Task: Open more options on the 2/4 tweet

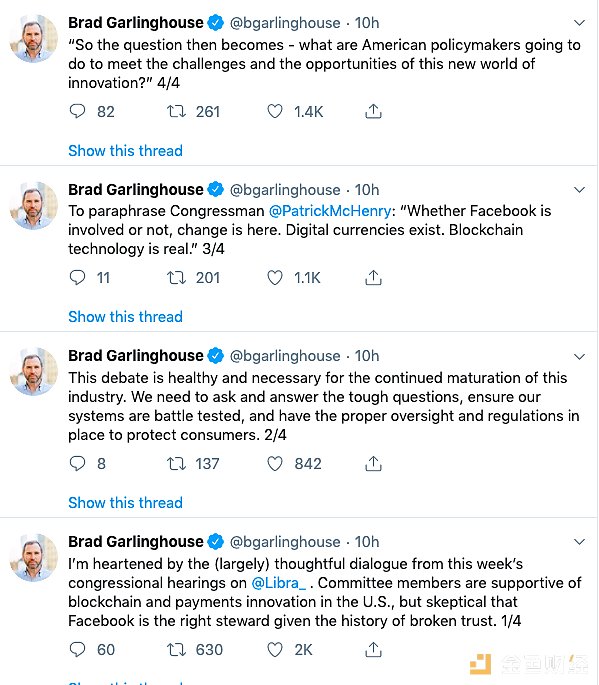Action: click(x=579, y=356)
